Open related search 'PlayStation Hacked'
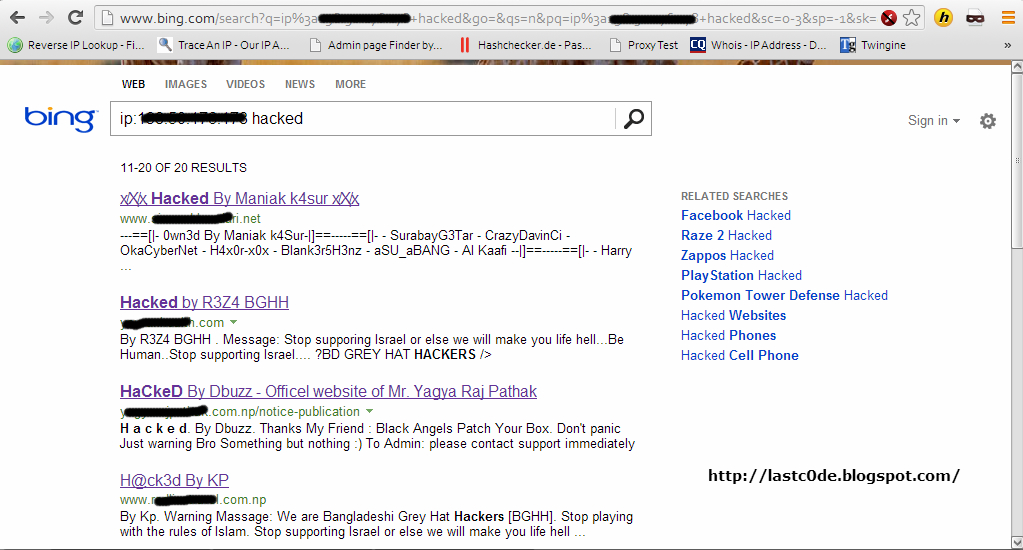The image size is (1023, 550). coord(741,275)
